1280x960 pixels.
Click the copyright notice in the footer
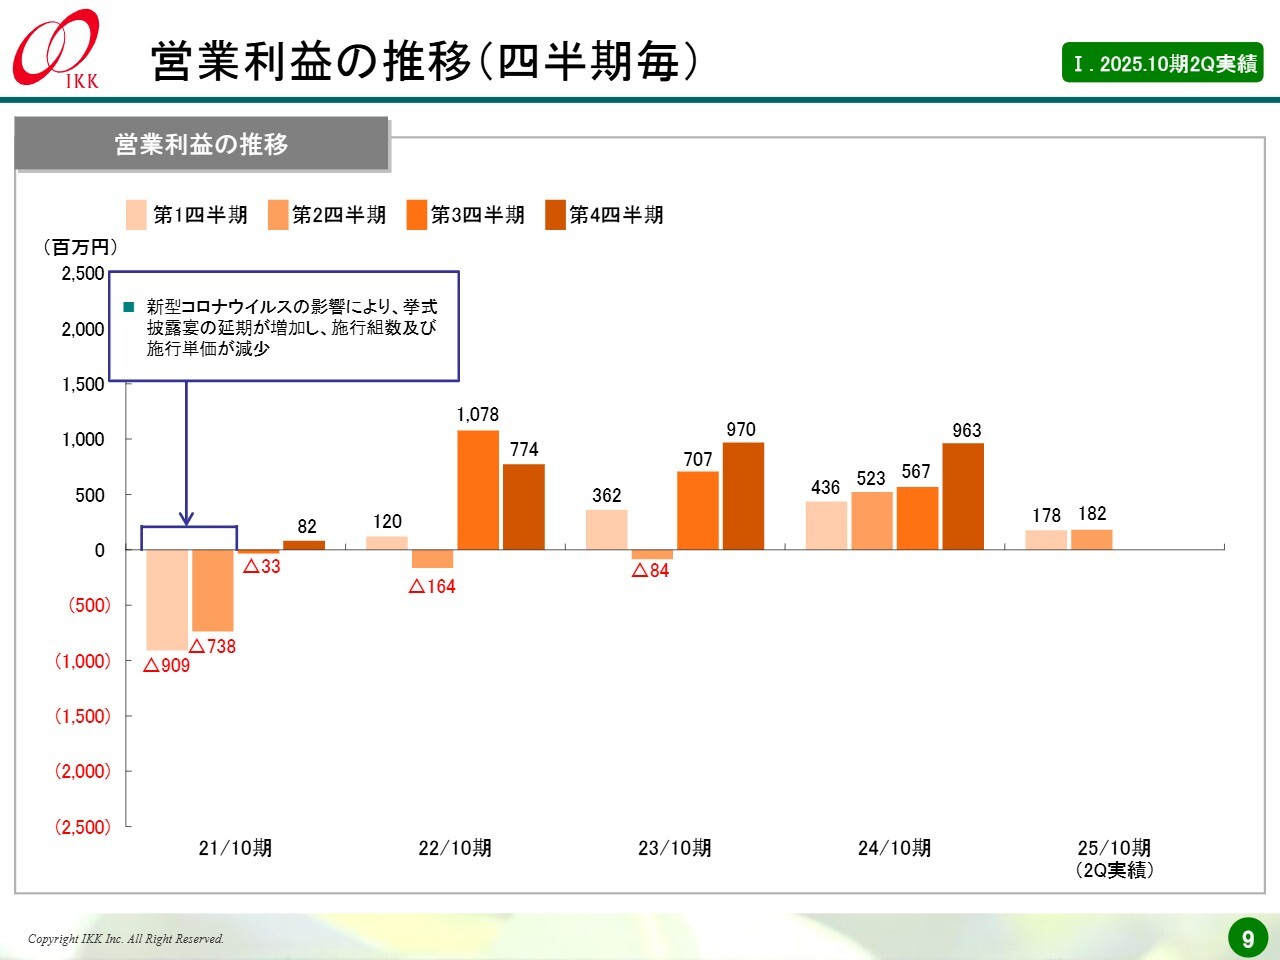pos(126,939)
